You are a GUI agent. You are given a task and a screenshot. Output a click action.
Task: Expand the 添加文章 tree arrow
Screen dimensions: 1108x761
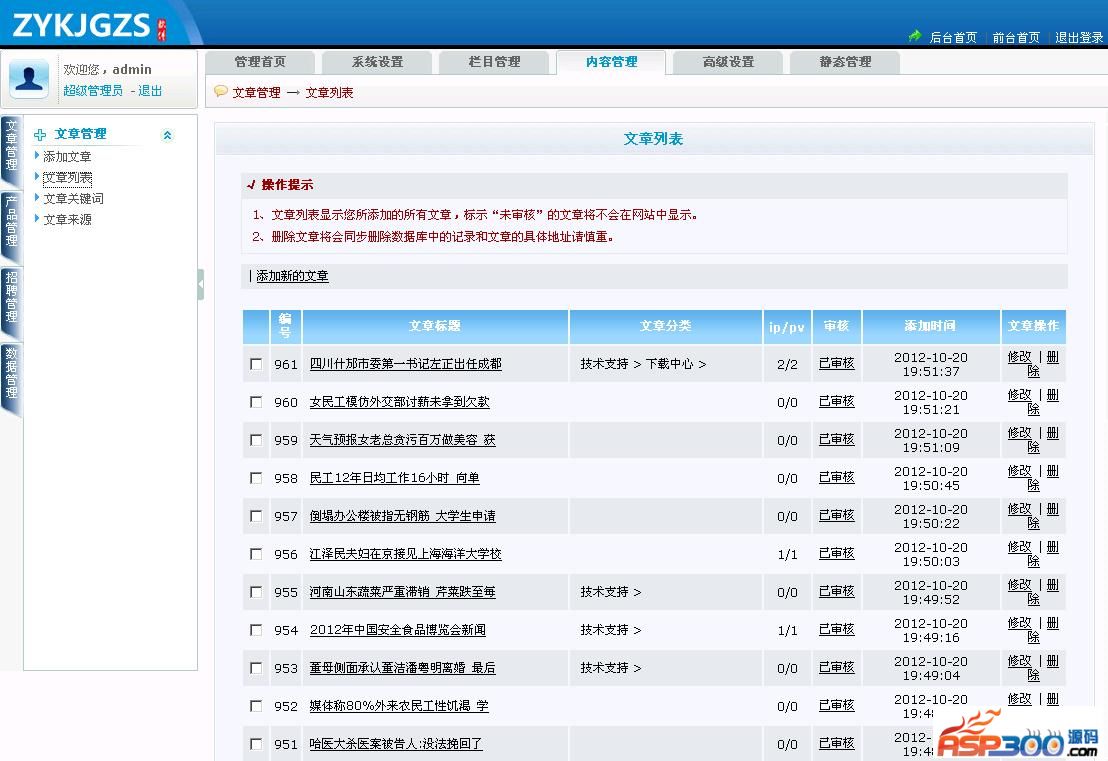tap(37, 156)
